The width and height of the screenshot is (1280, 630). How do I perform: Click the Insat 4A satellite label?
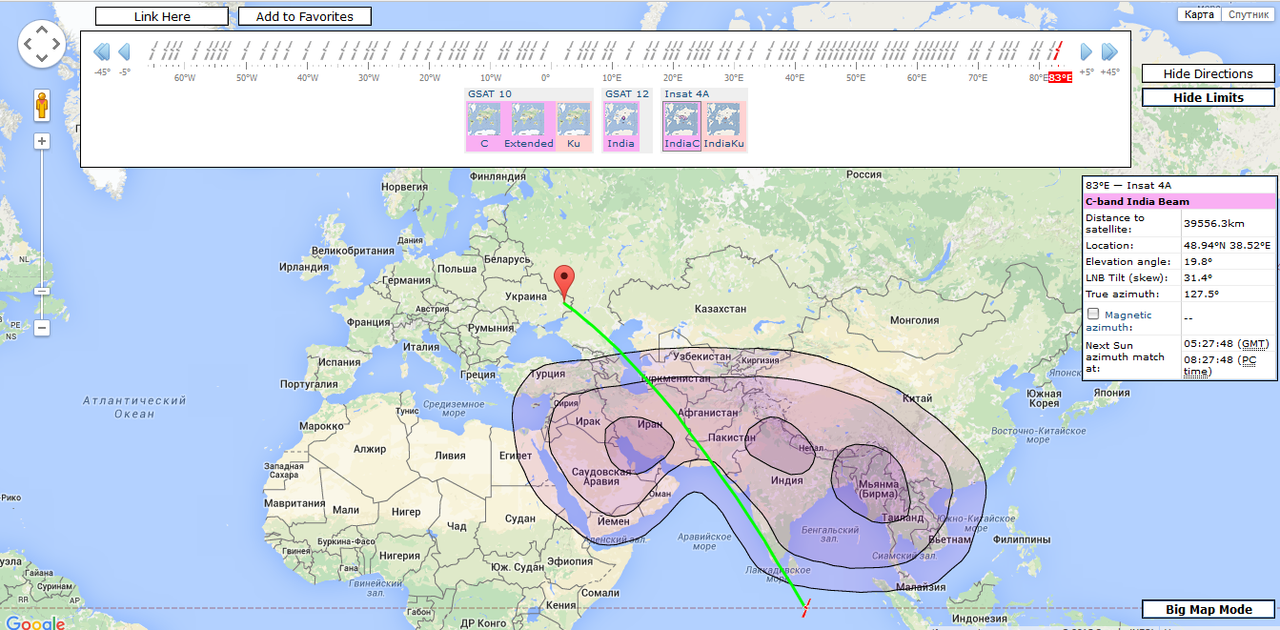tap(687, 94)
